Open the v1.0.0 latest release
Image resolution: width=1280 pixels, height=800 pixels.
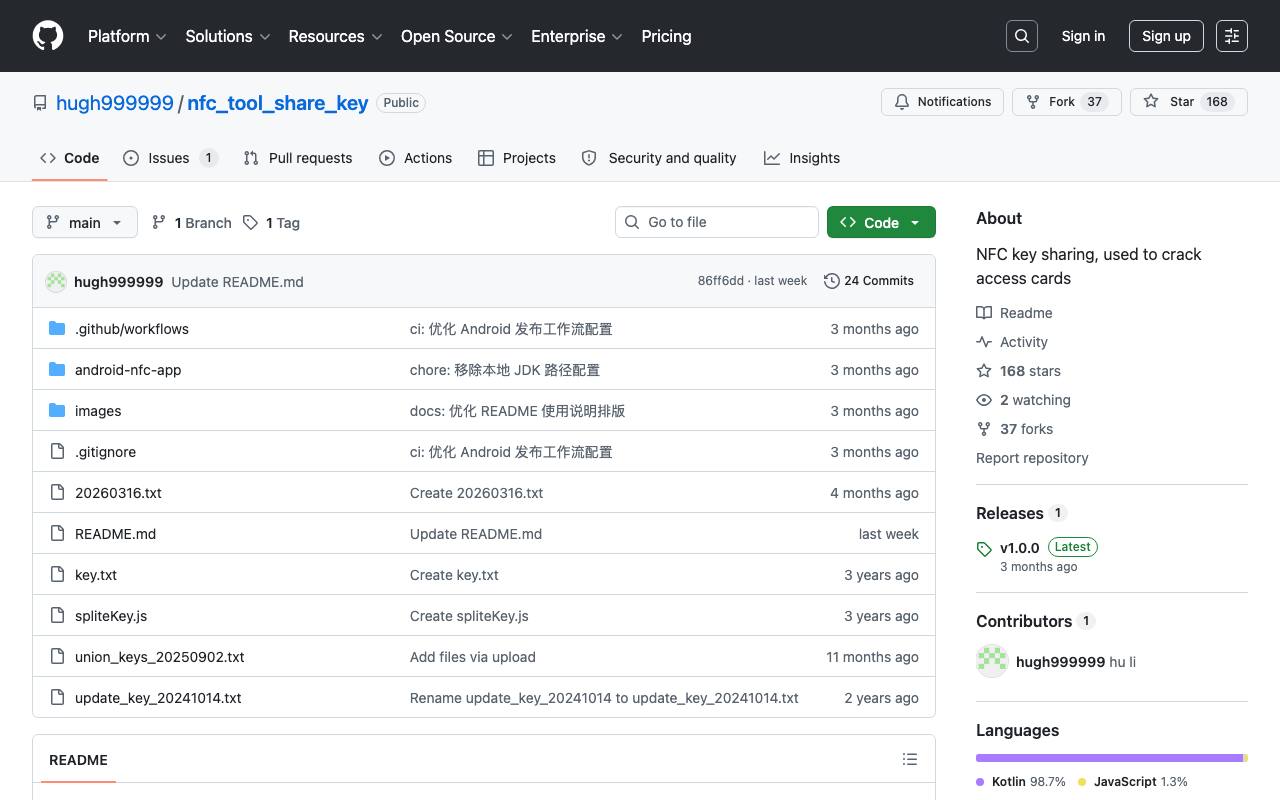[x=1037, y=556]
